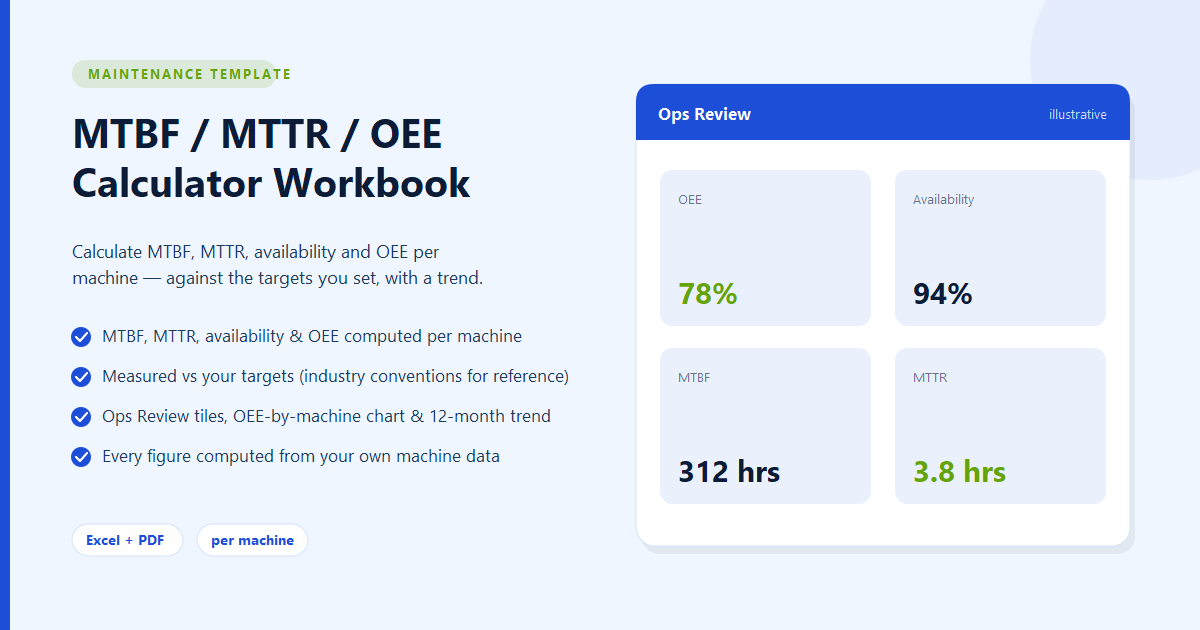Click the '312 hrs' value
The image size is (1200, 630).
click(729, 472)
